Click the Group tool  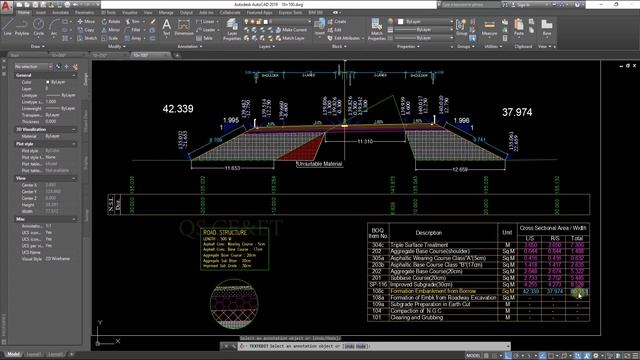coord(461,27)
